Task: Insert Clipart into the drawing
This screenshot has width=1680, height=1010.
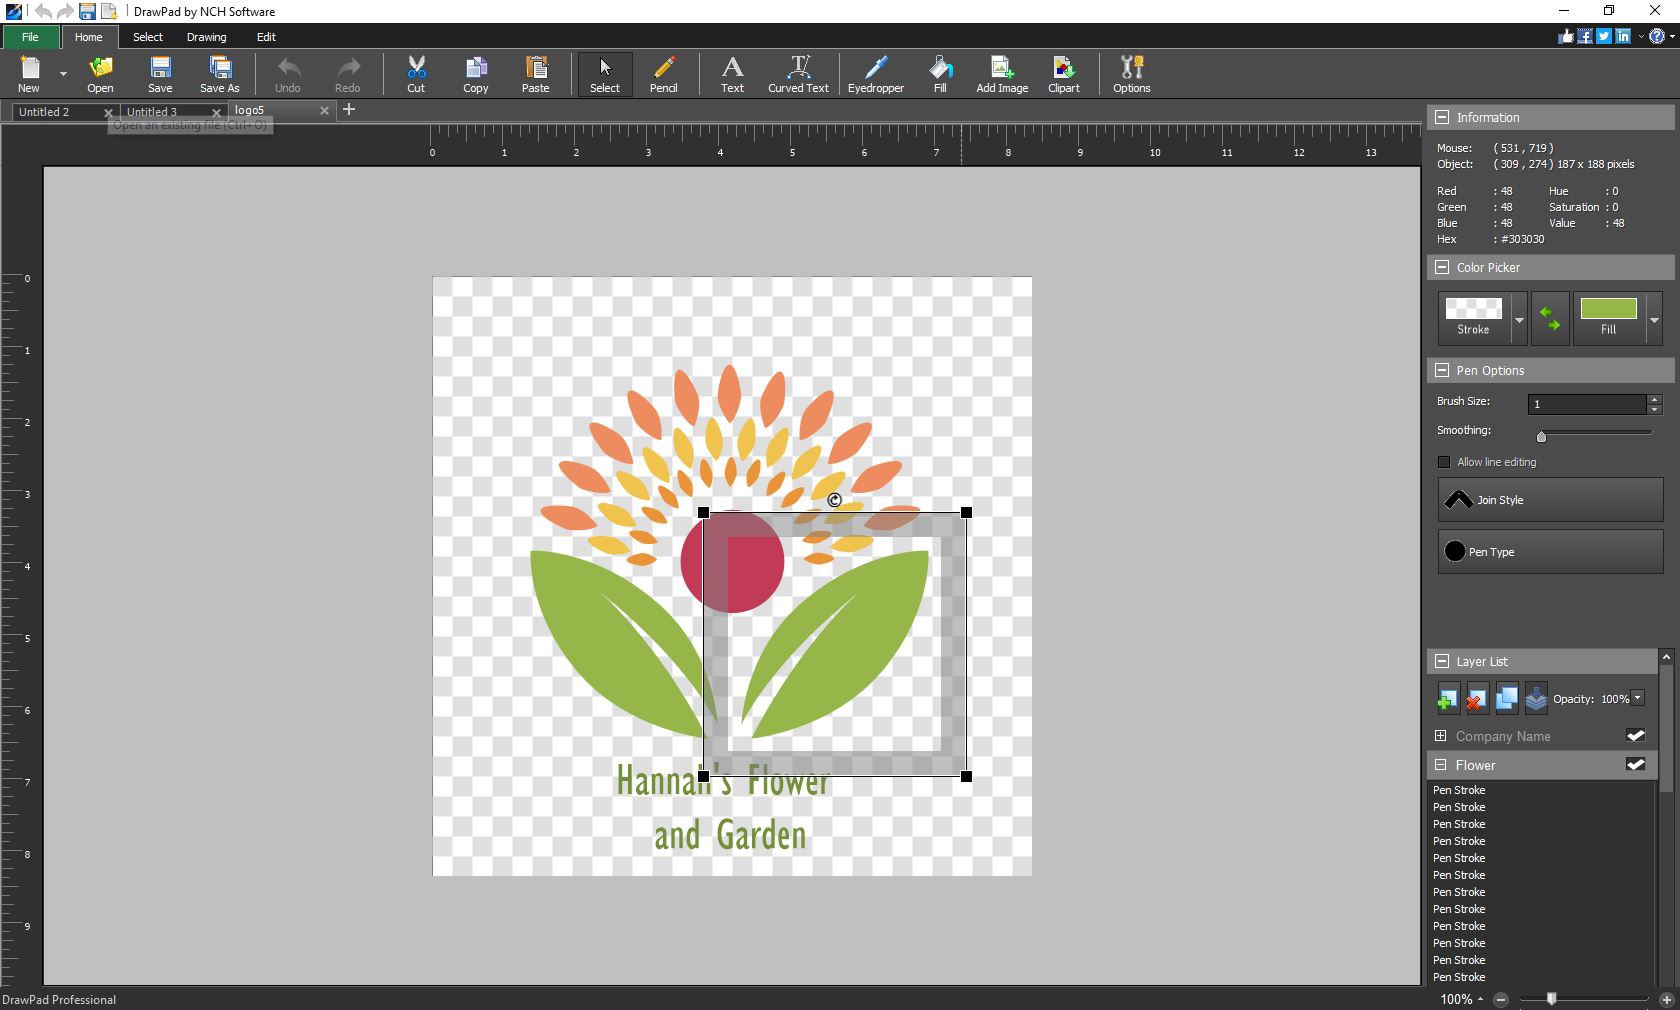Action: (x=1063, y=74)
